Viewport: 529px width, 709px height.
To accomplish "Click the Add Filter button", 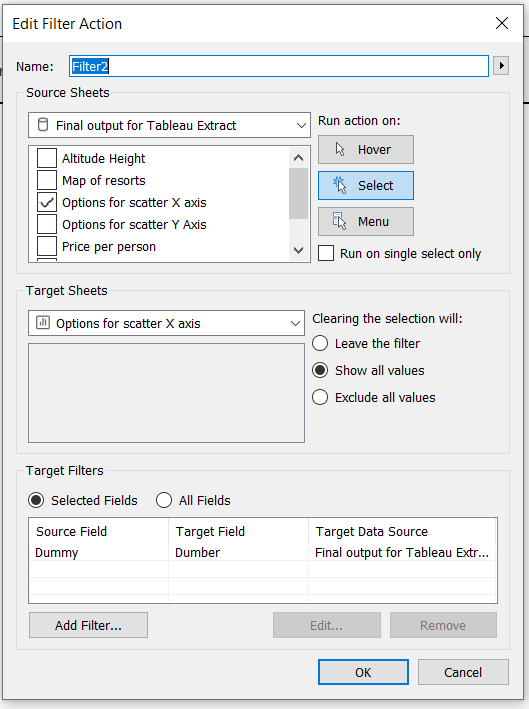I will [x=88, y=625].
